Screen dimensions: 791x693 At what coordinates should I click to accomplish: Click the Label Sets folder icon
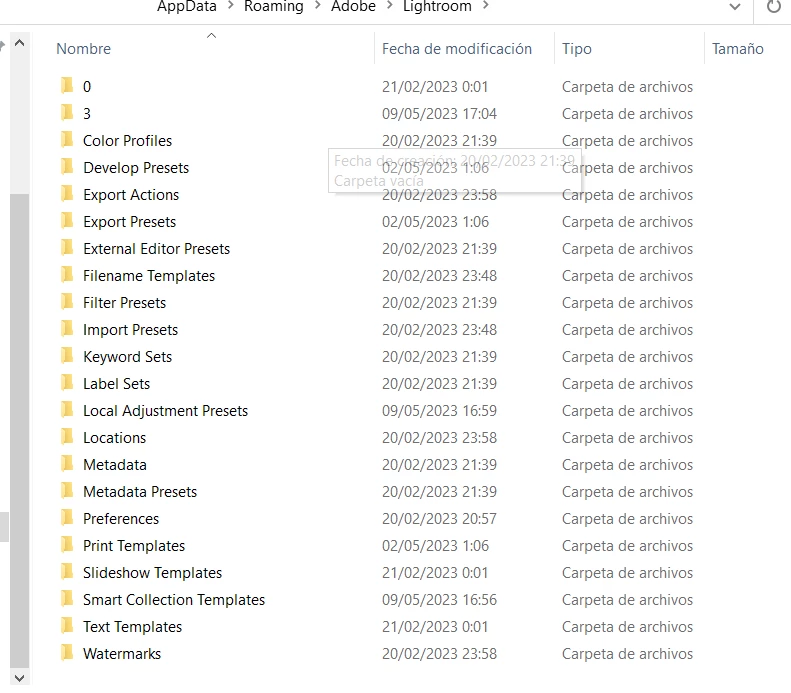click(x=67, y=383)
